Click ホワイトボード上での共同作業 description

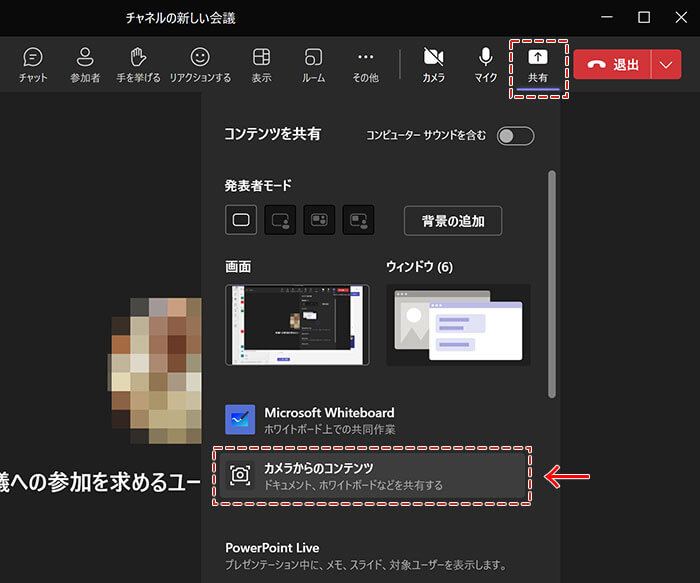coord(329,429)
